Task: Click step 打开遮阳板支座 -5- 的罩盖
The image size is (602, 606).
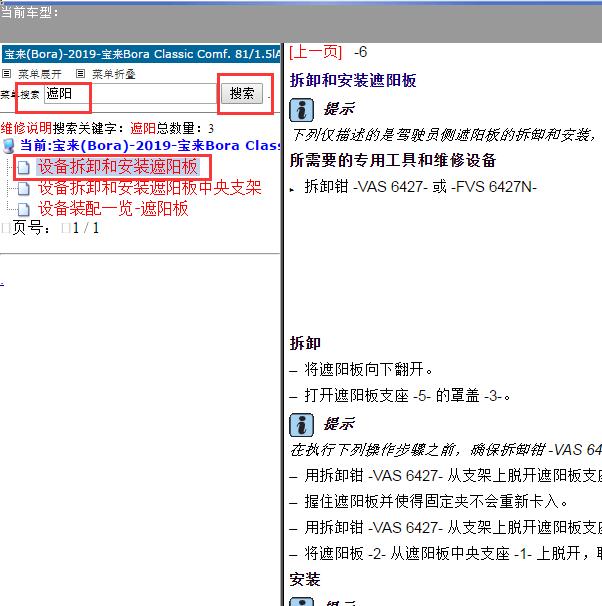Action: tap(408, 396)
